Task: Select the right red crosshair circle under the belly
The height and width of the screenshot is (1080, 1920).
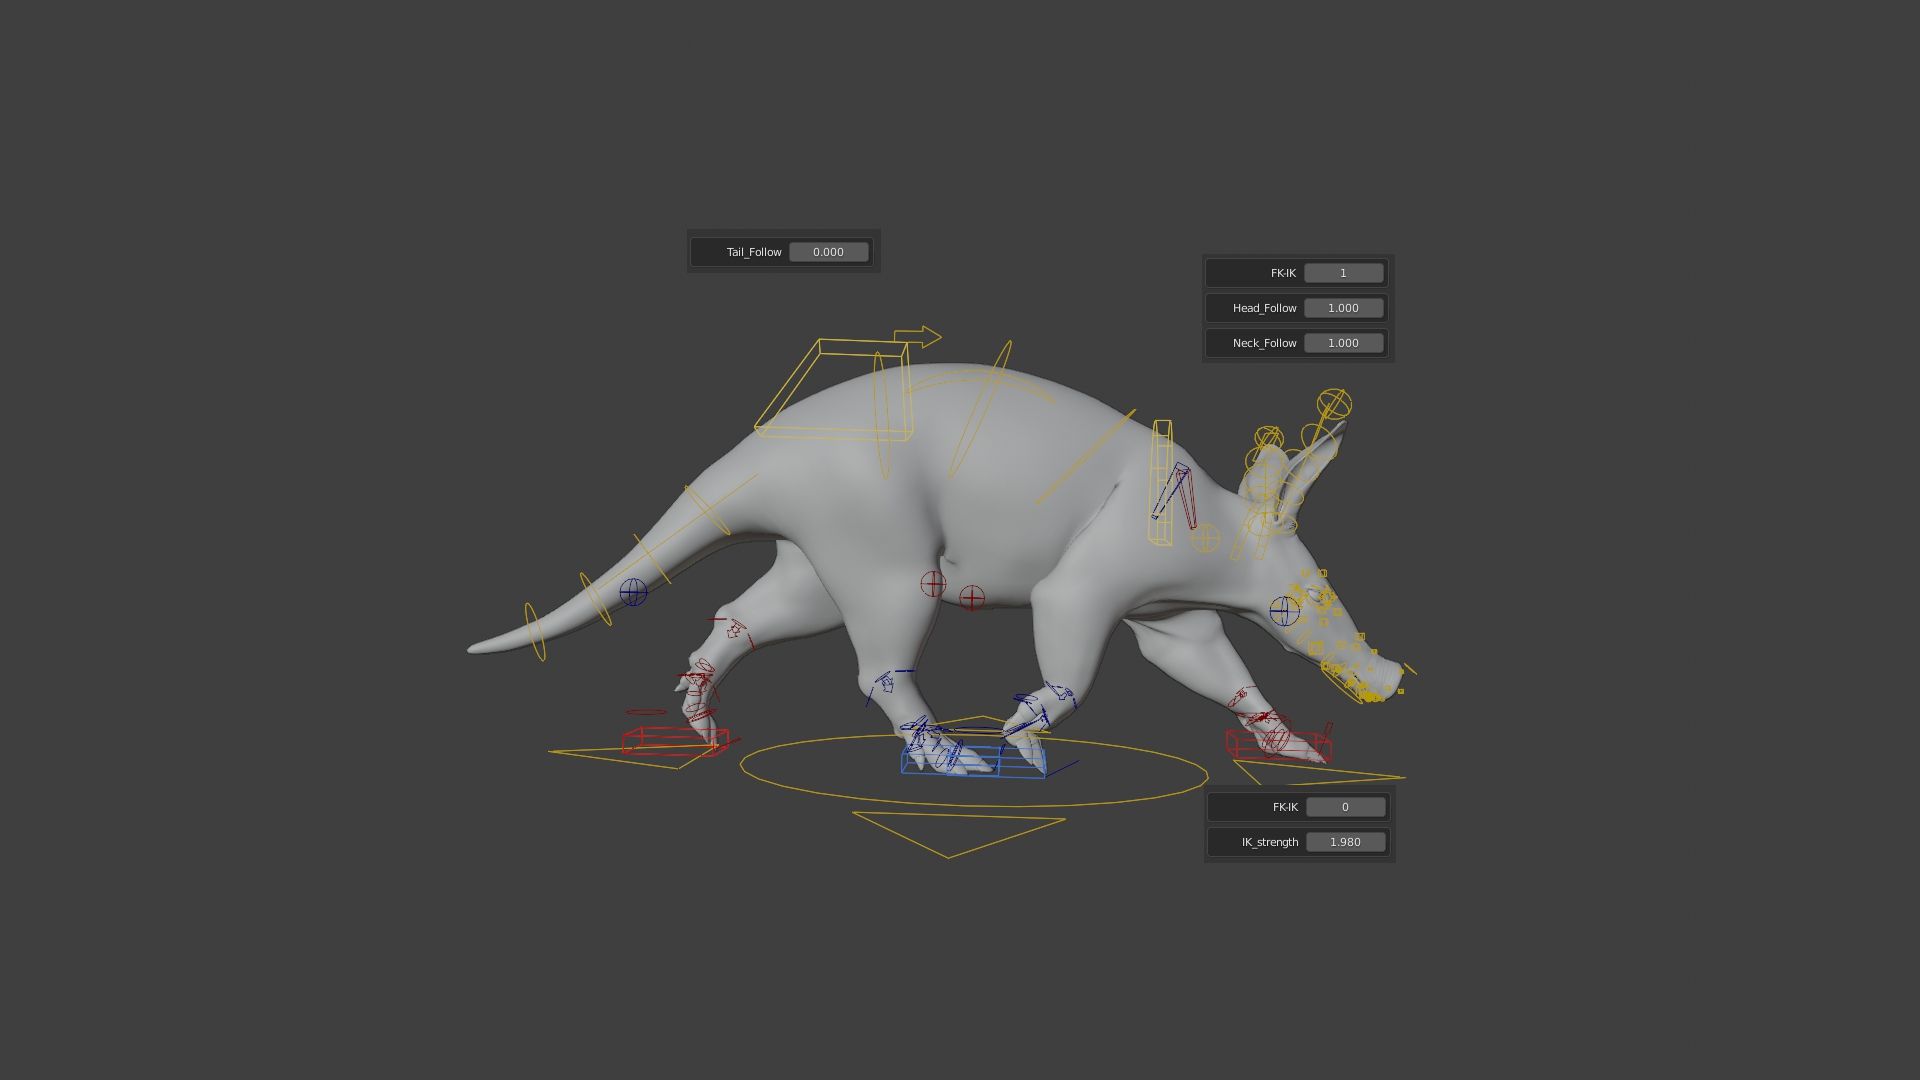Action: pos(972,598)
